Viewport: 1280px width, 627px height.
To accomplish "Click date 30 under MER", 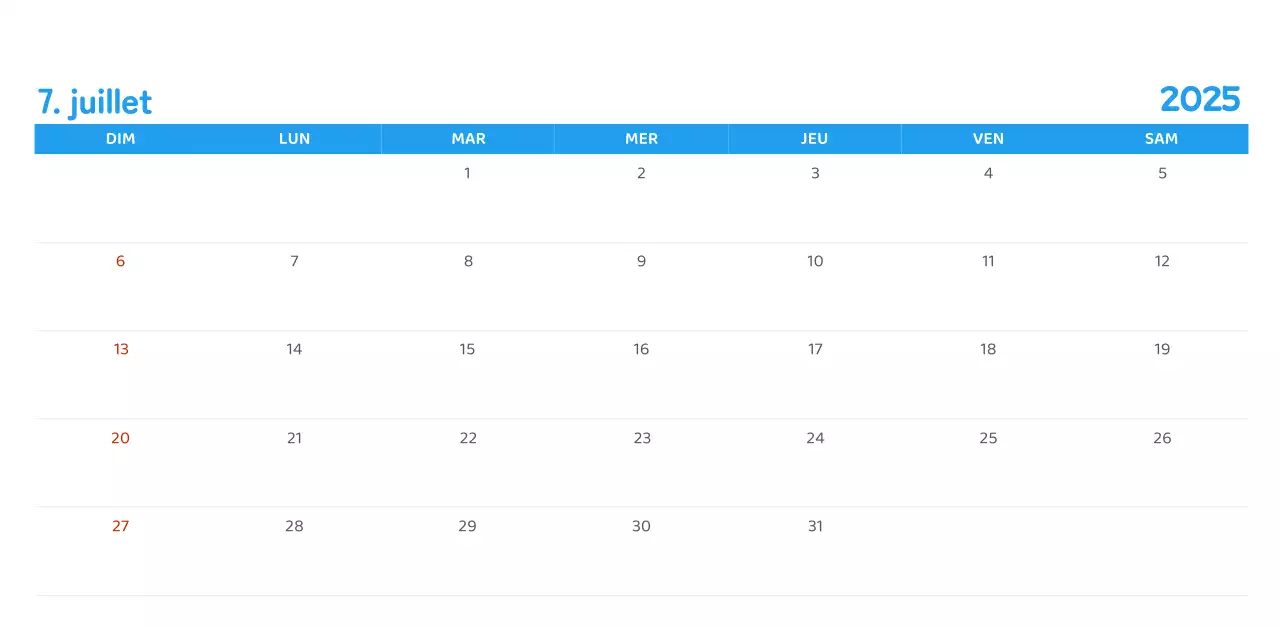I will pyautogui.click(x=641, y=526).
